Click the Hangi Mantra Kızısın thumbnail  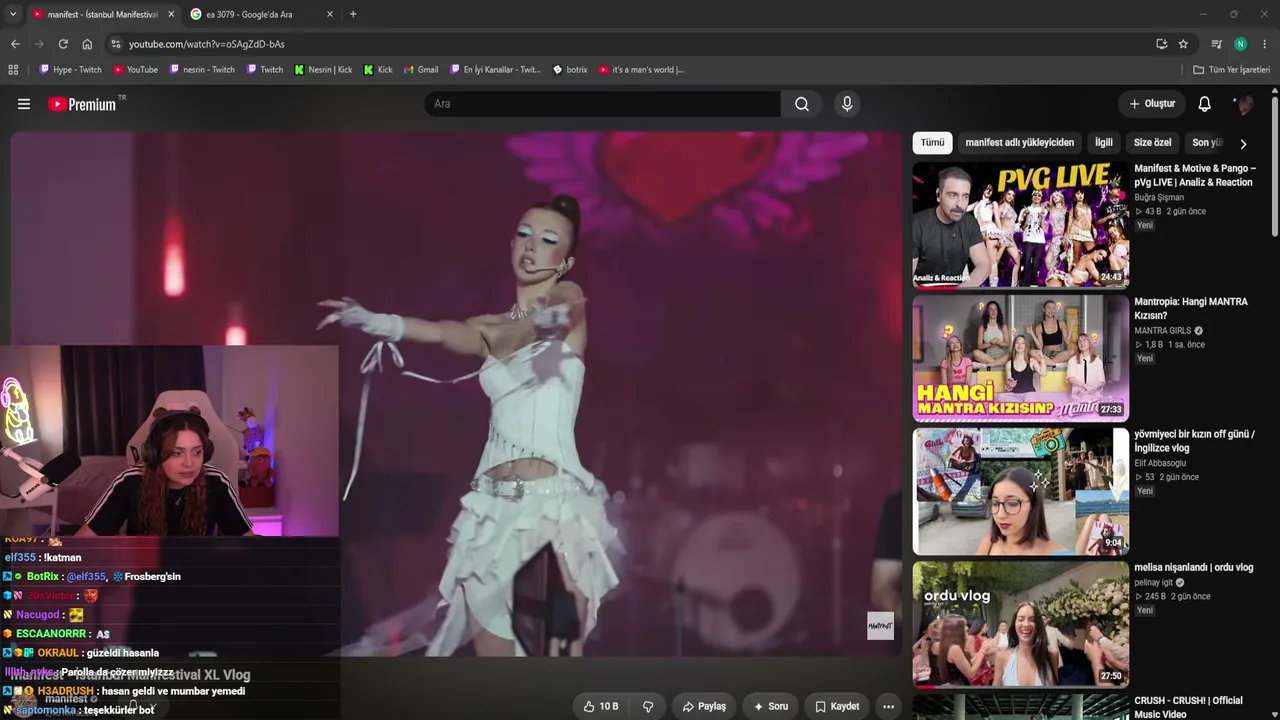click(x=1020, y=358)
